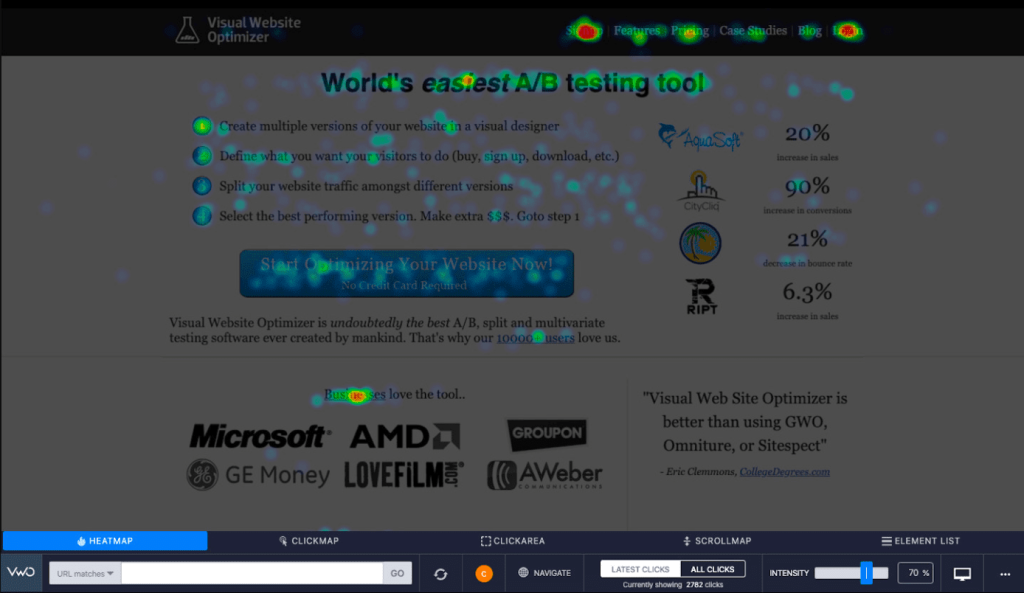
Task: Toggle to Latest Clicks view
Action: tap(640, 569)
